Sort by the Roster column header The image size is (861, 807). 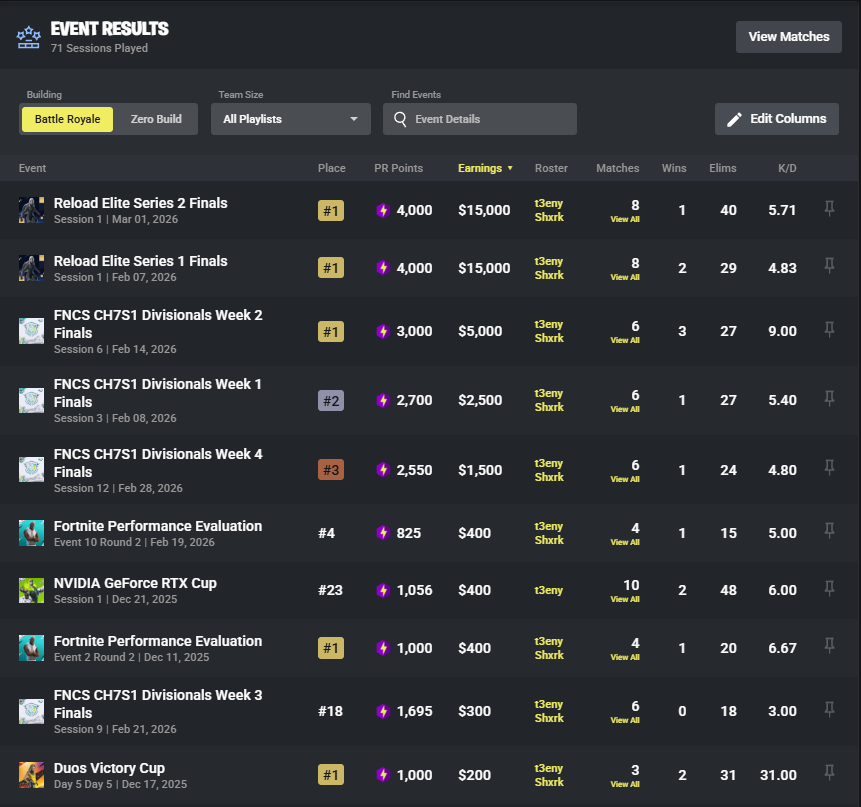(551, 168)
